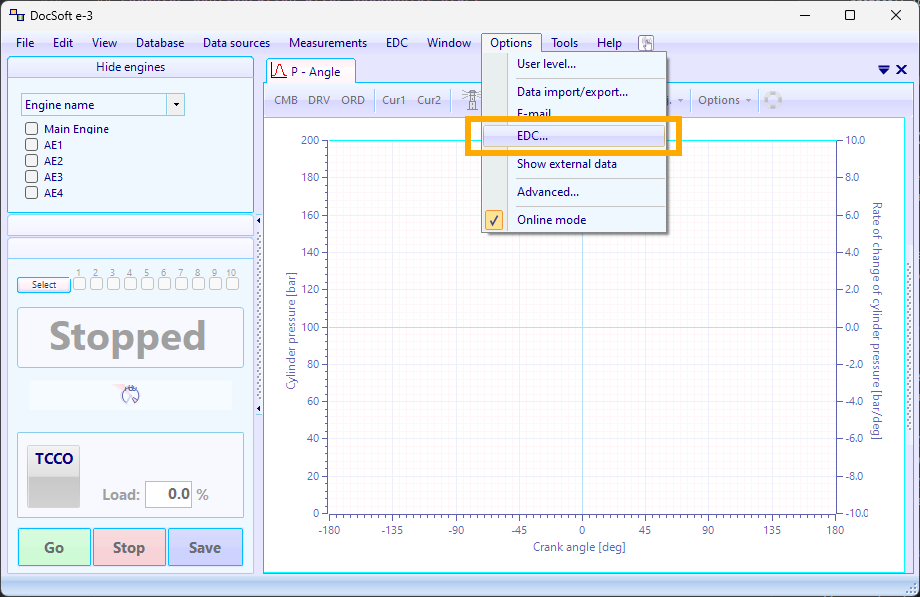
Task: Click inside the Load percentage input field
Action: (169, 494)
